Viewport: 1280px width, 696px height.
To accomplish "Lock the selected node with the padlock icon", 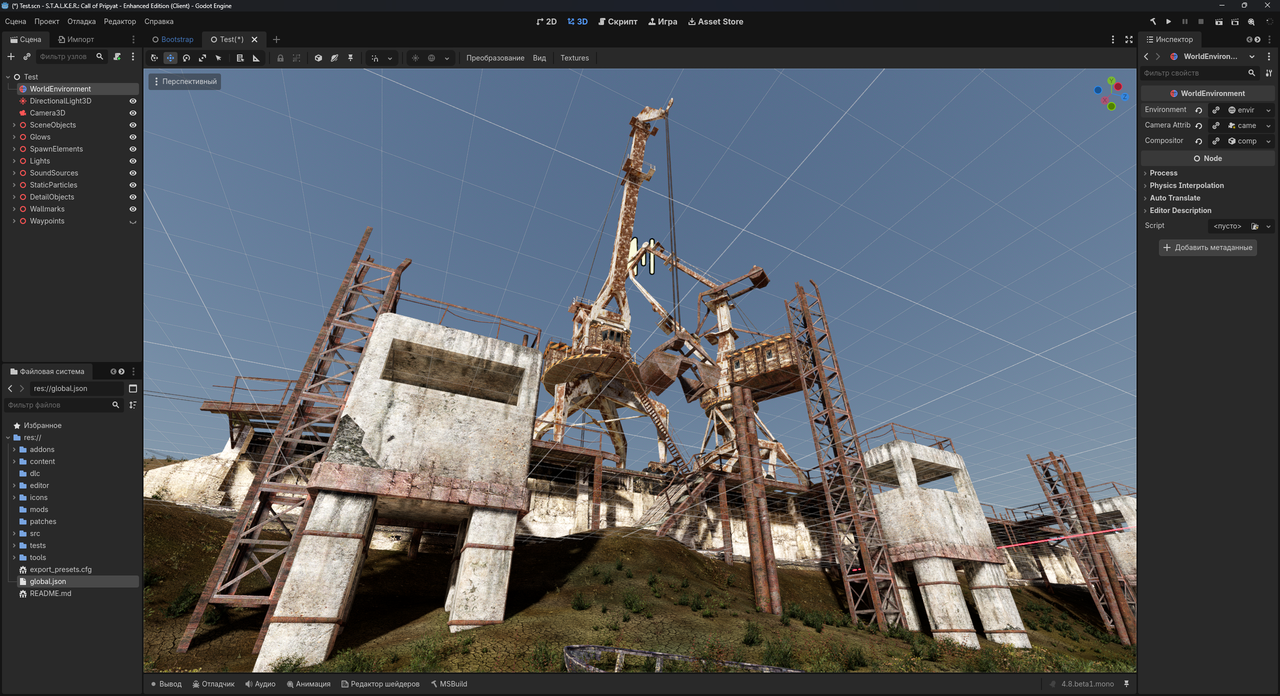I will pos(280,58).
